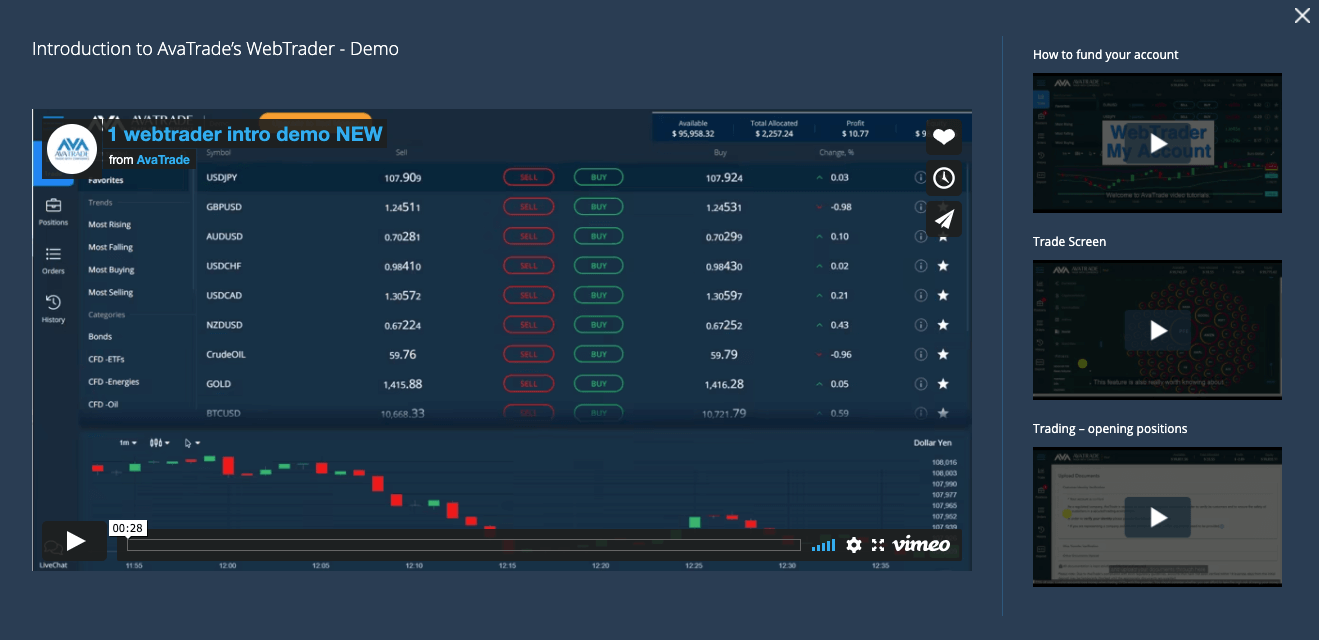The width and height of the screenshot is (1319, 640).
Task: Open the candlestick chart type dropdown
Action: pos(159,442)
